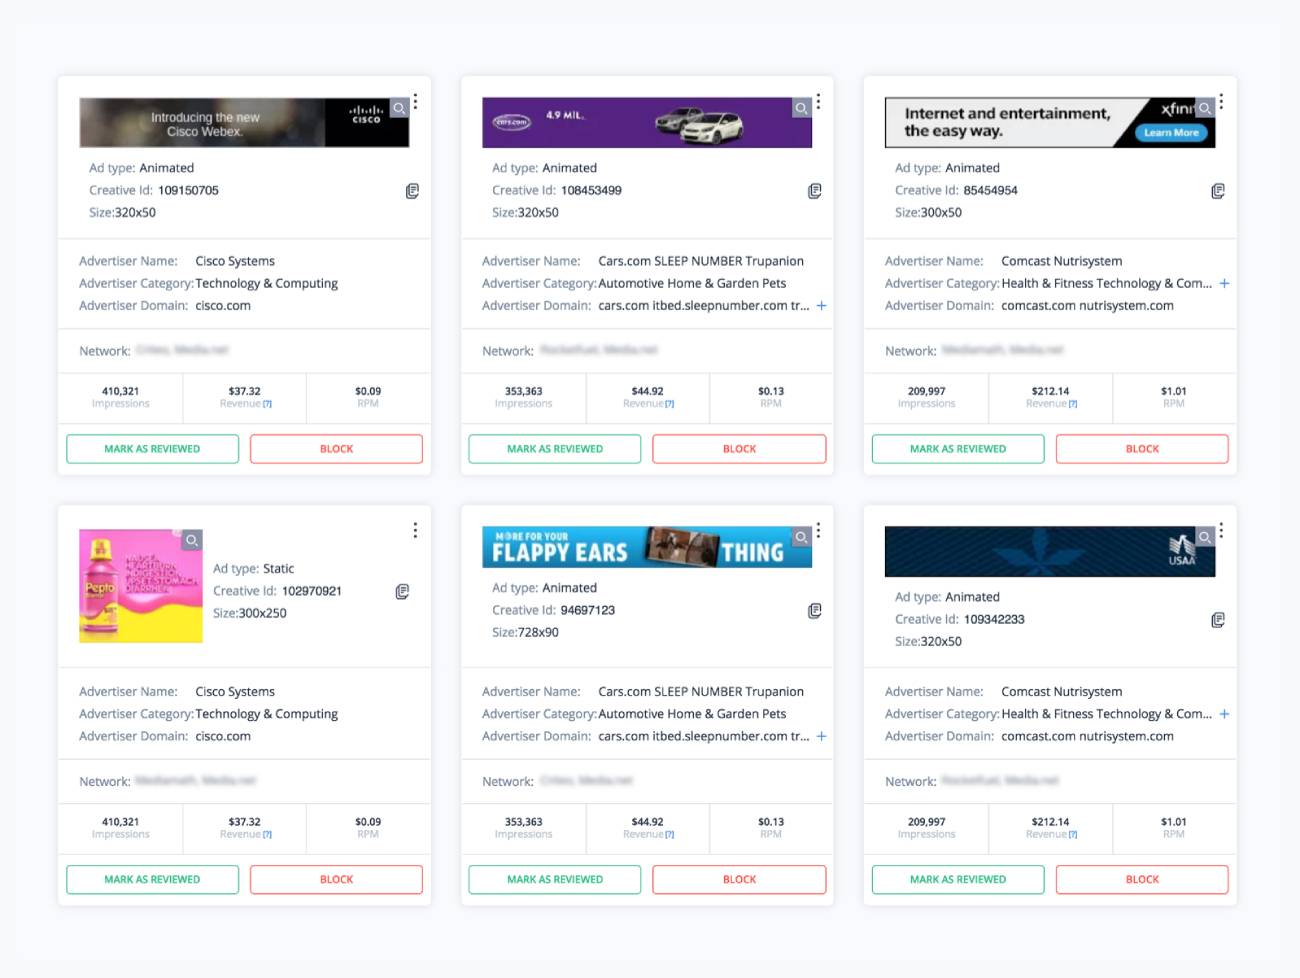
Task: Open options menu on USAA ad card
Action: tap(1221, 530)
